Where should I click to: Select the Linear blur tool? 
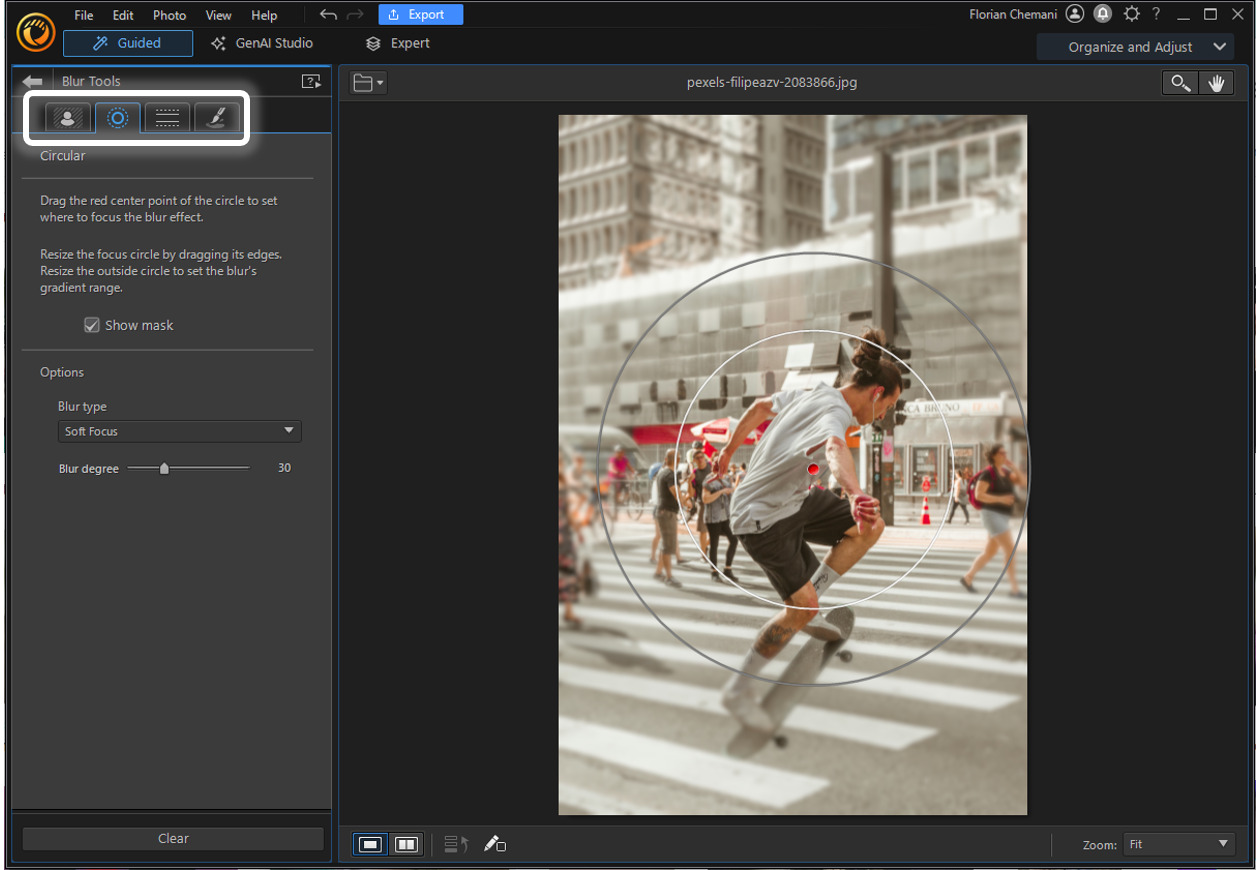(166, 117)
